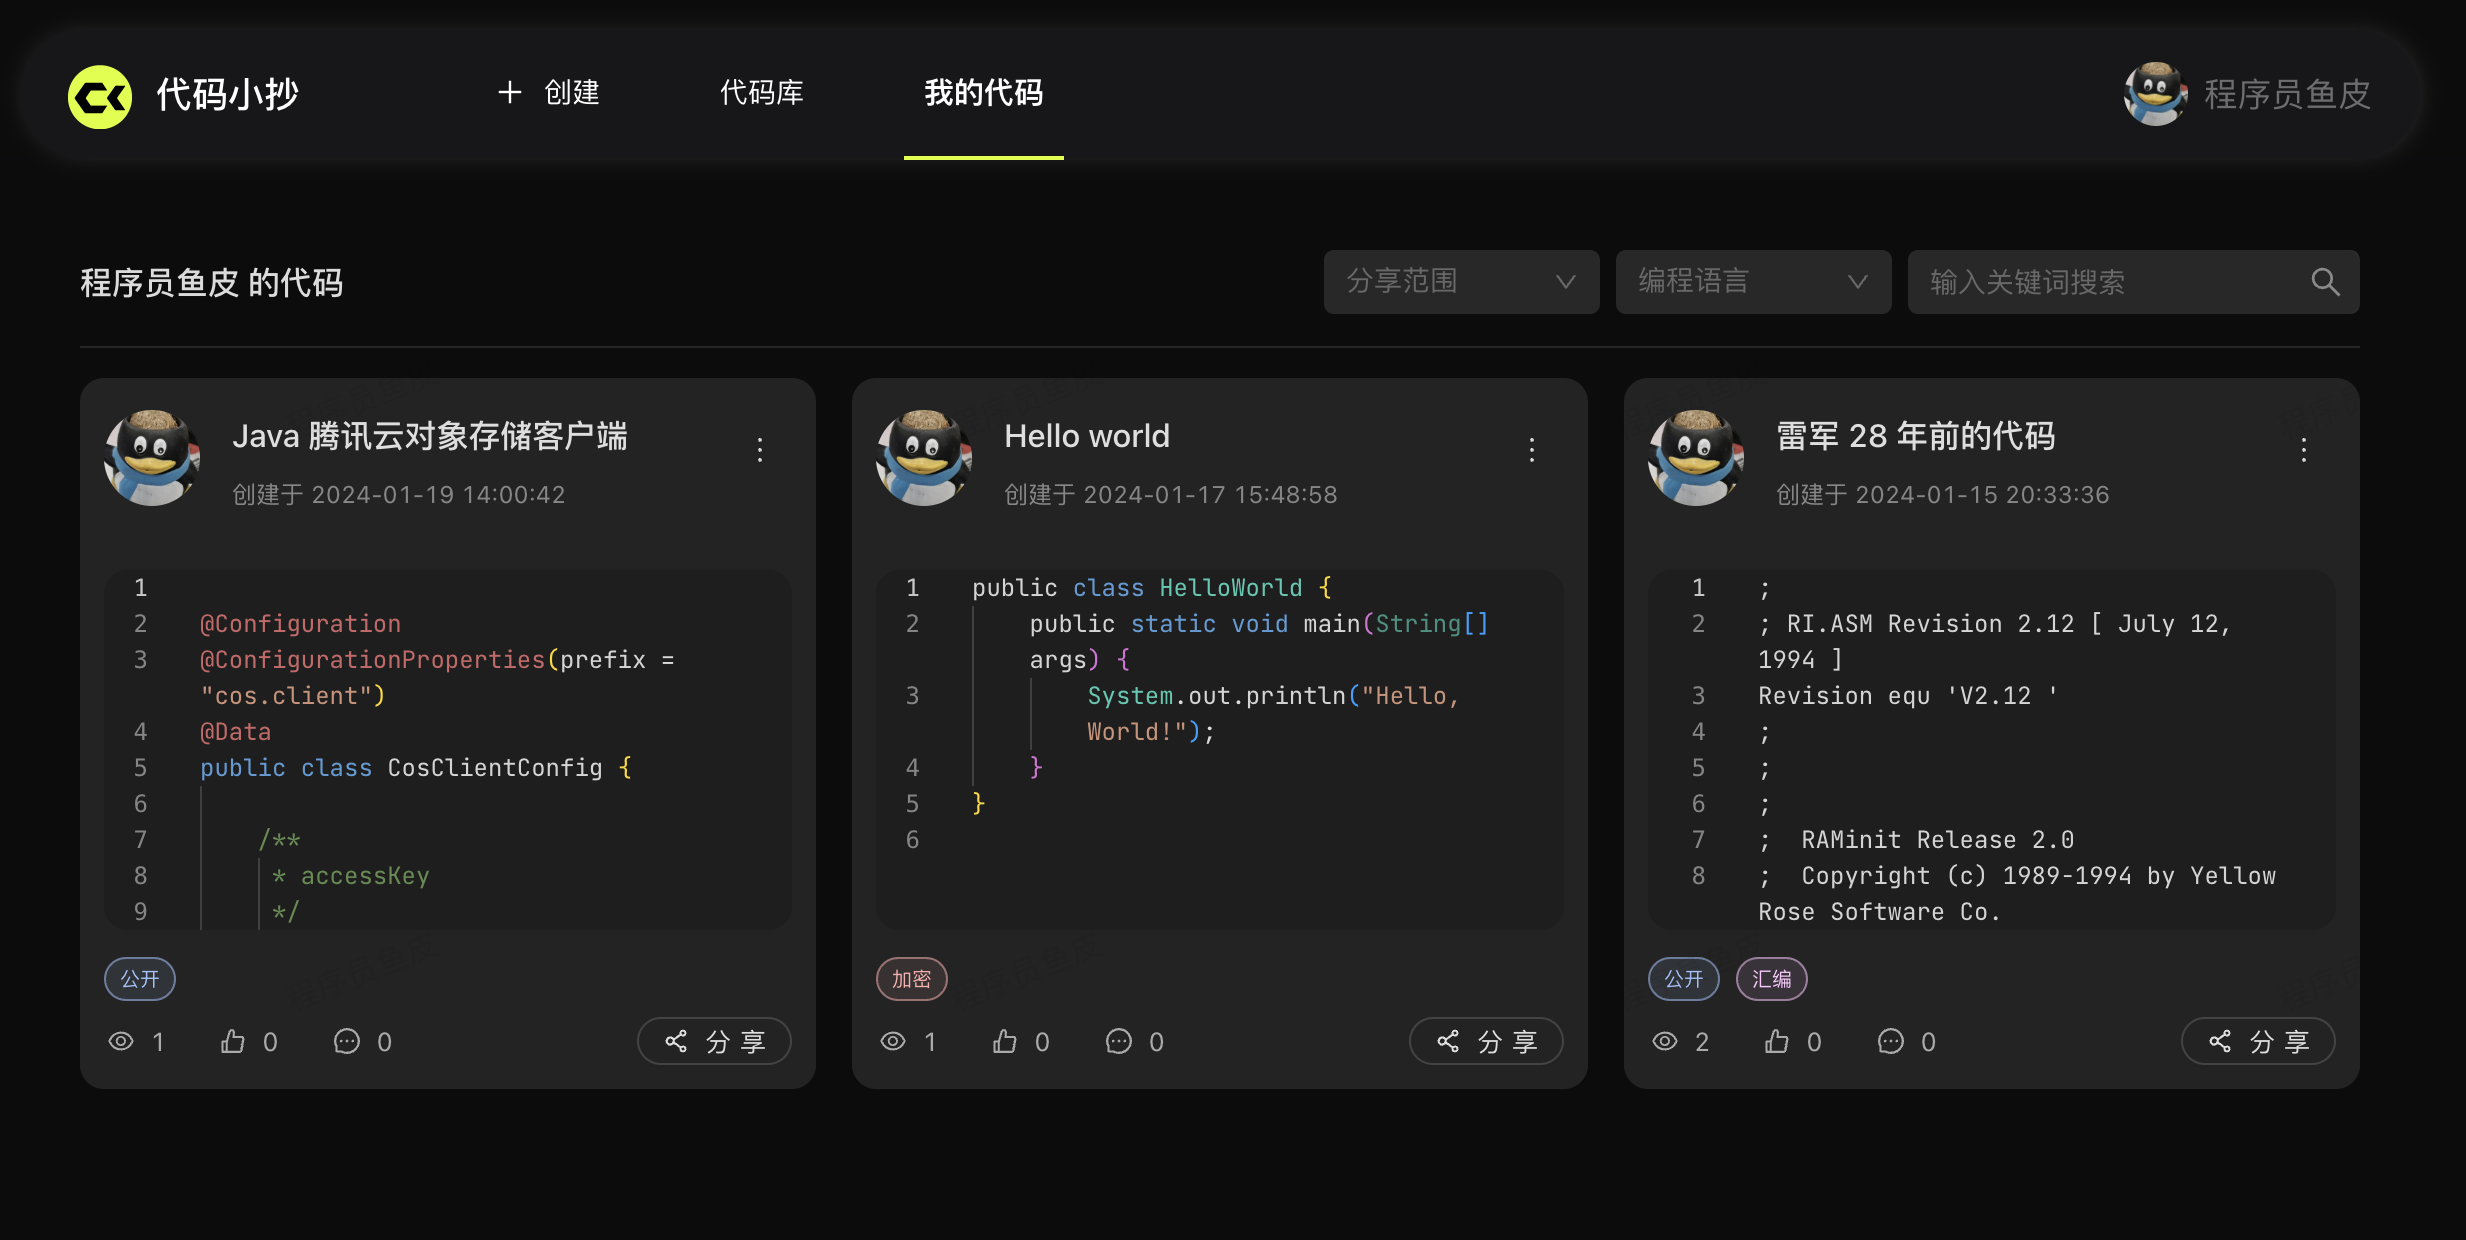The image size is (2466, 1240).
Task: Open three-dot menu on Hello world card
Action: [1531, 449]
